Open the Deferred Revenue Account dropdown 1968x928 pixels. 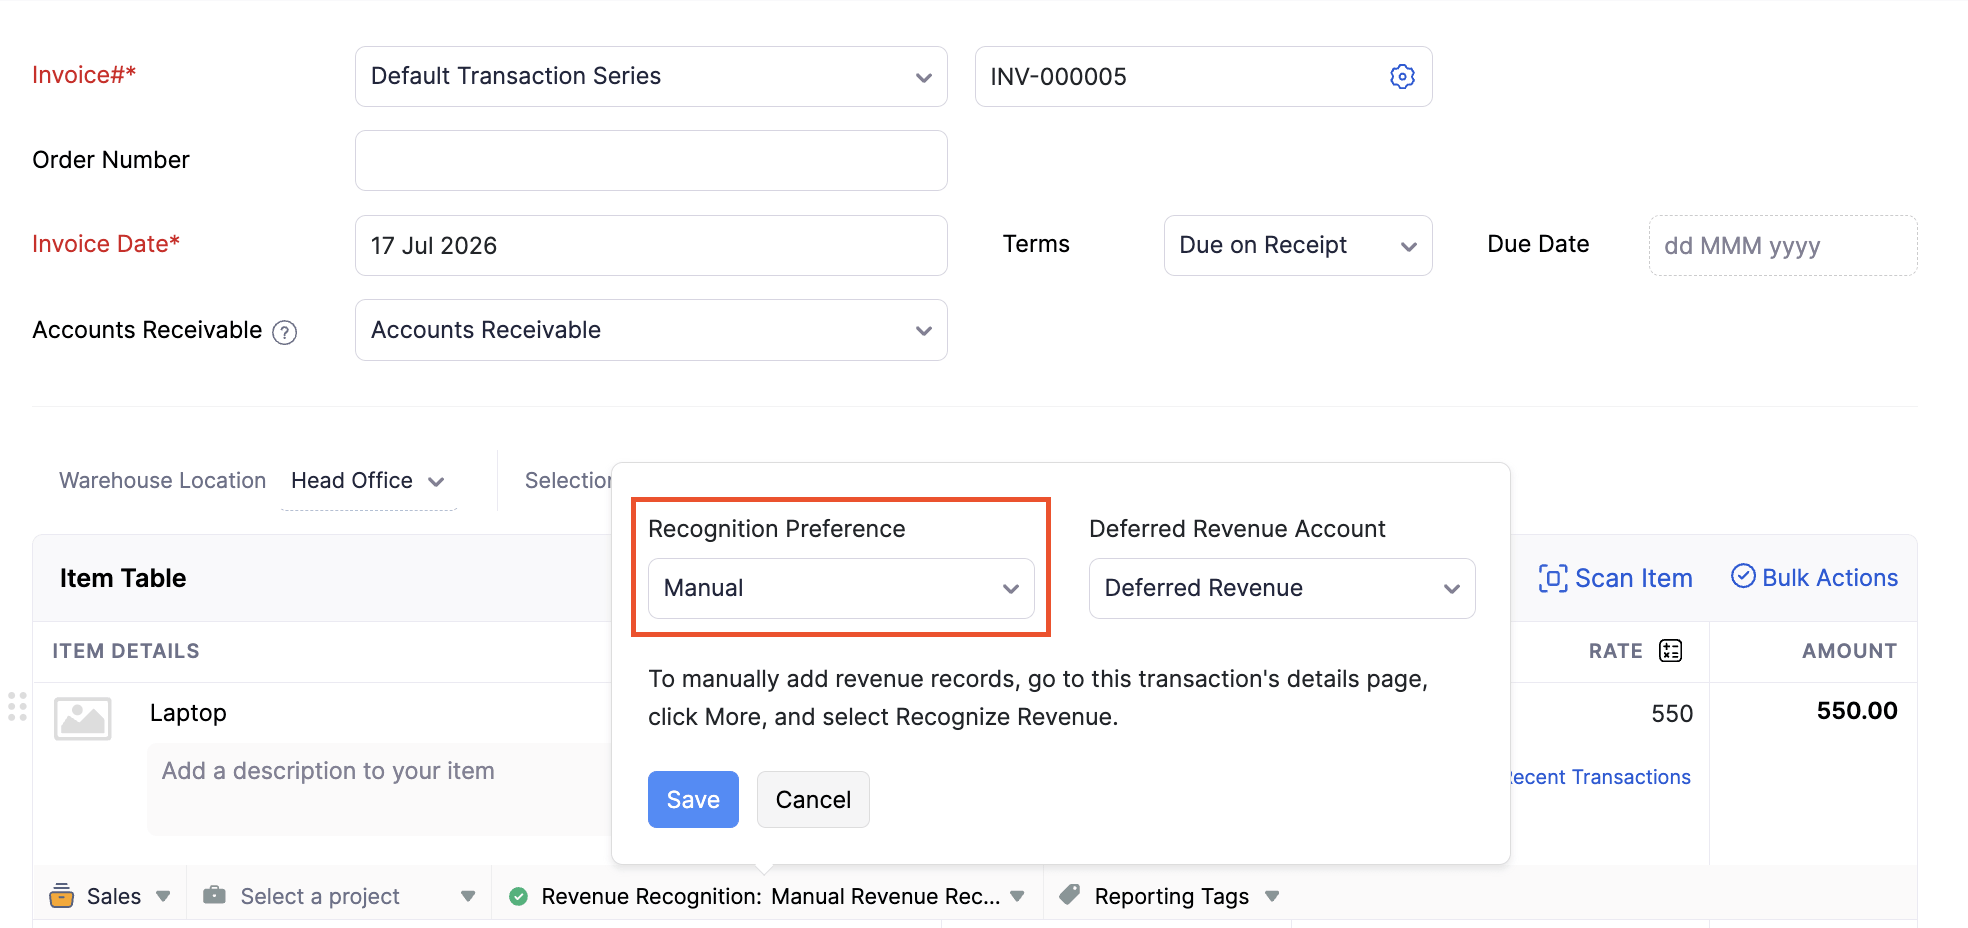point(1281,588)
